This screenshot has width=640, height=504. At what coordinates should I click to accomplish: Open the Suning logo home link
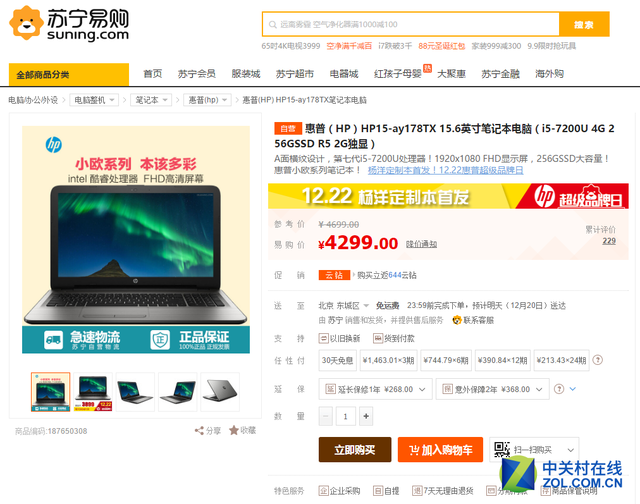coord(69,23)
